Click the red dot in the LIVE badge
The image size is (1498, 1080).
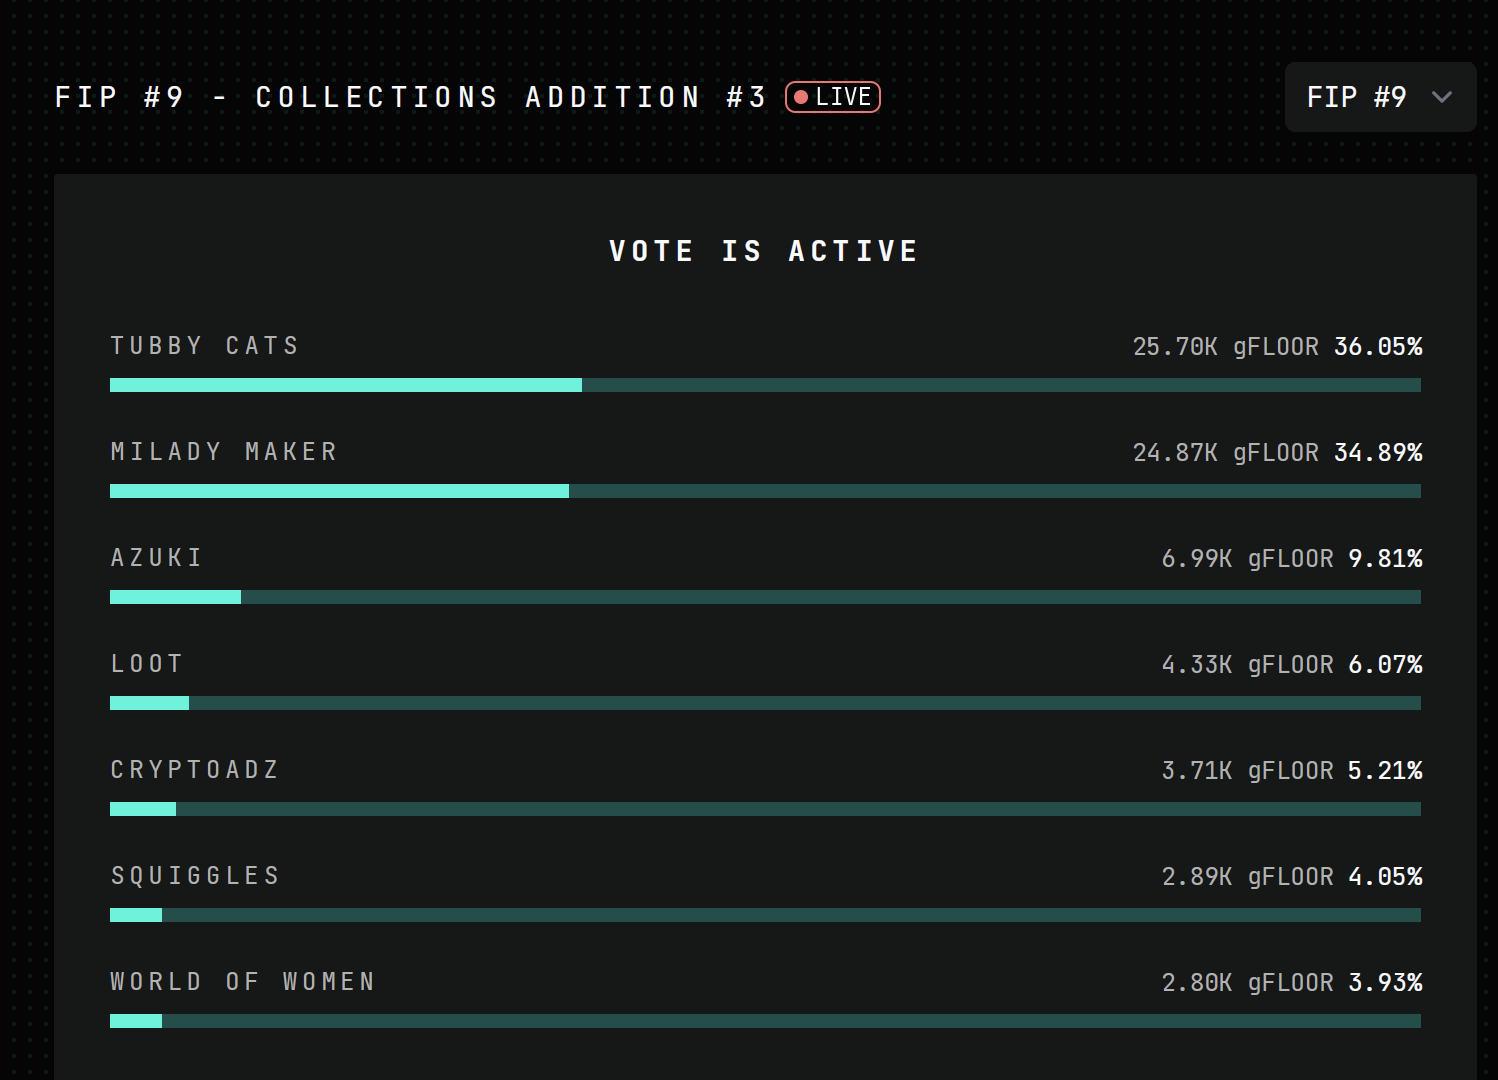coord(801,97)
